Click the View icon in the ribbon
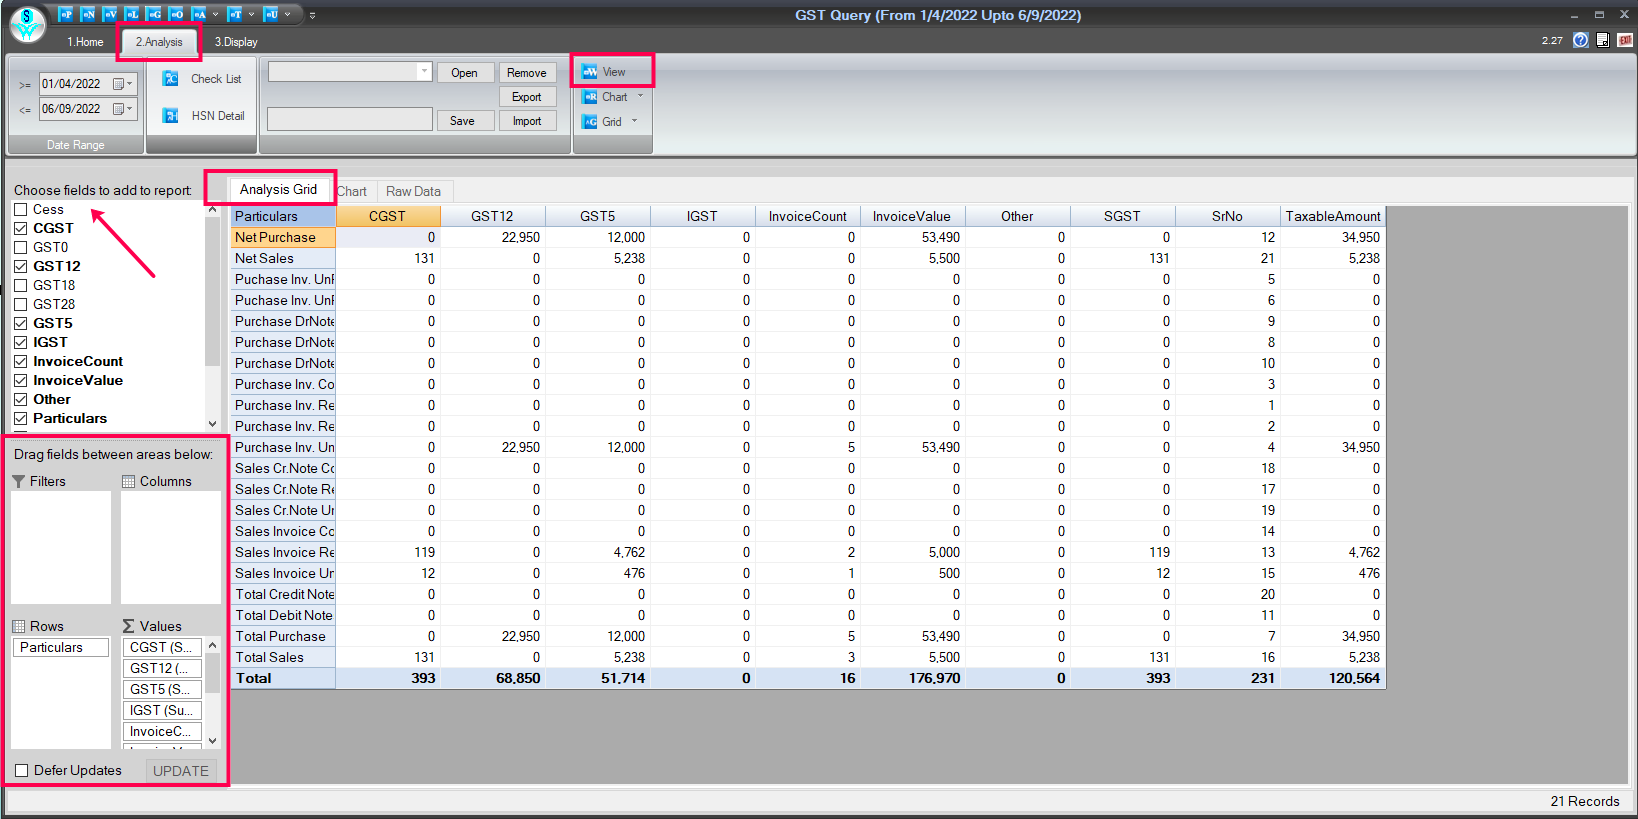Screen dimensions: 1638x819 (x=590, y=72)
